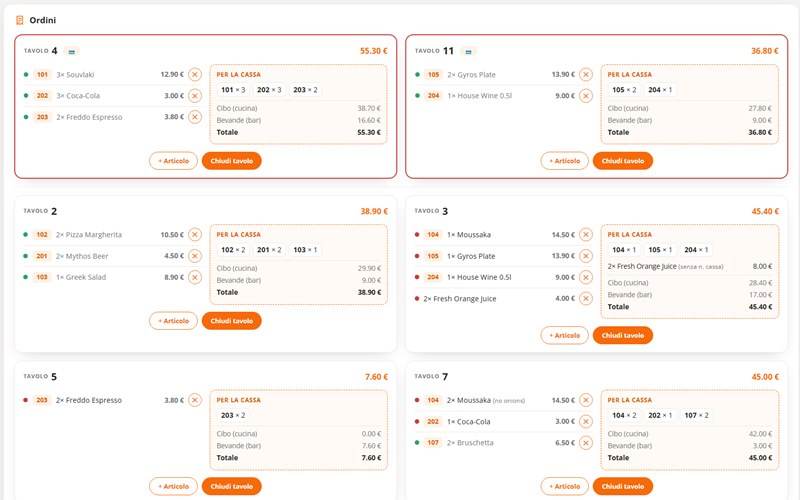Add an article to Tavolo 7

(x=564, y=486)
